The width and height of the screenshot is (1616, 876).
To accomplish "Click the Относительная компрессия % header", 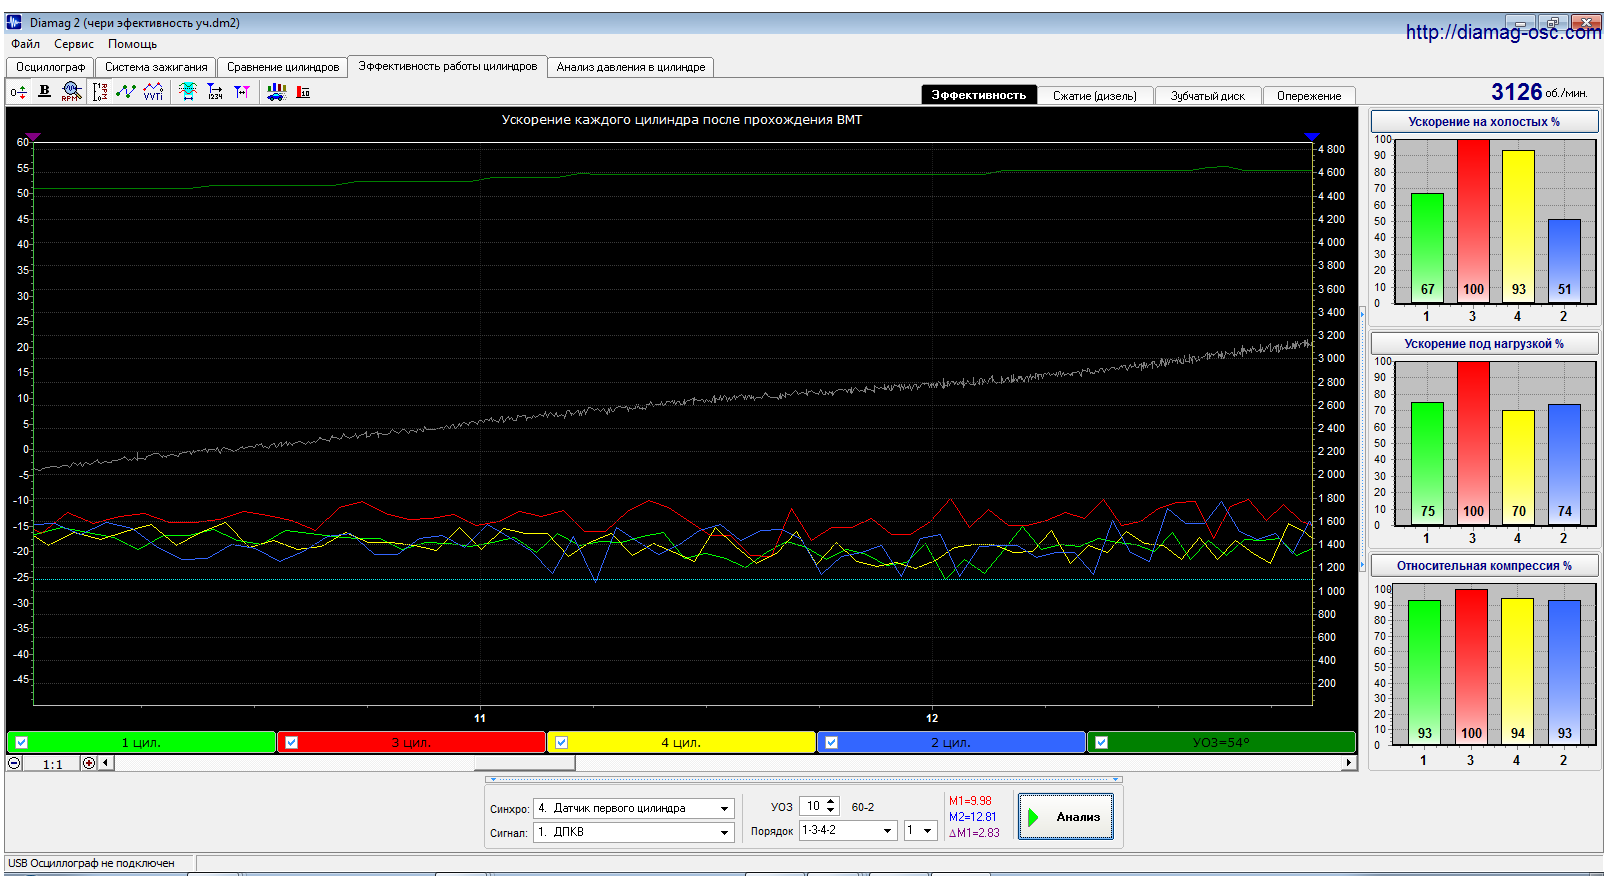I will [x=1484, y=565].
